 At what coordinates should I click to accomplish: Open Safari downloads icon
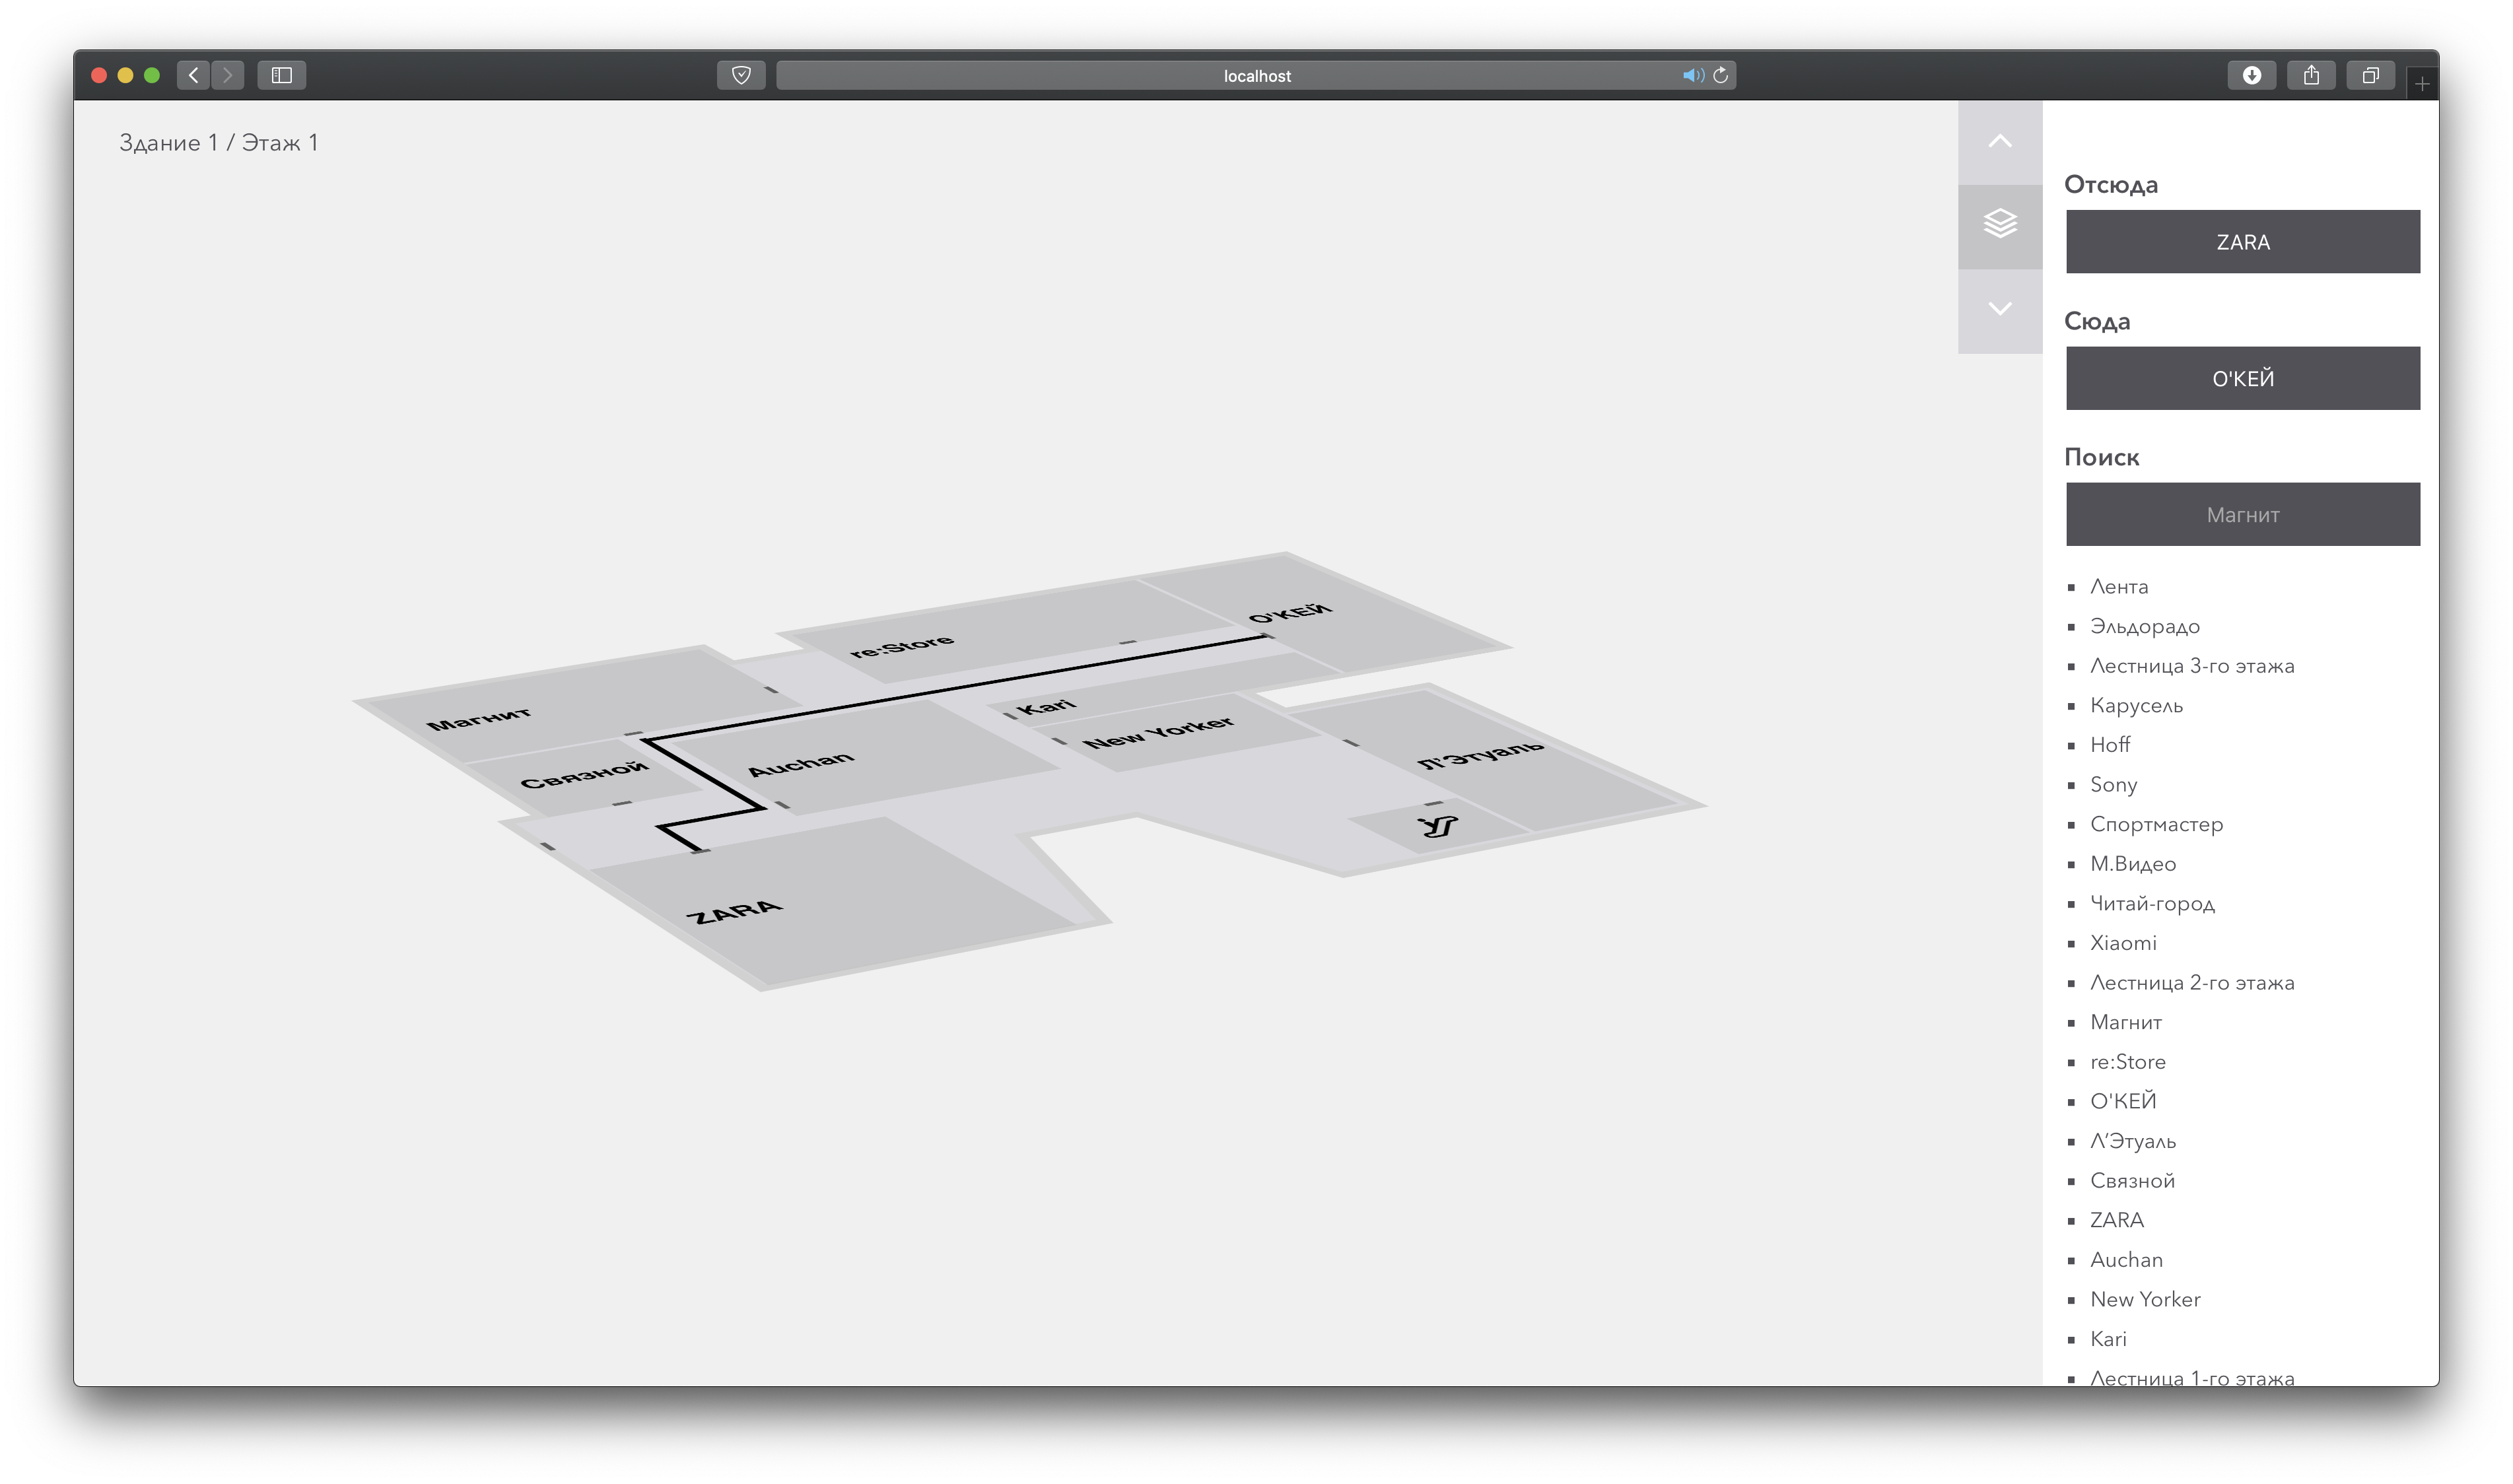(2251, 75)
